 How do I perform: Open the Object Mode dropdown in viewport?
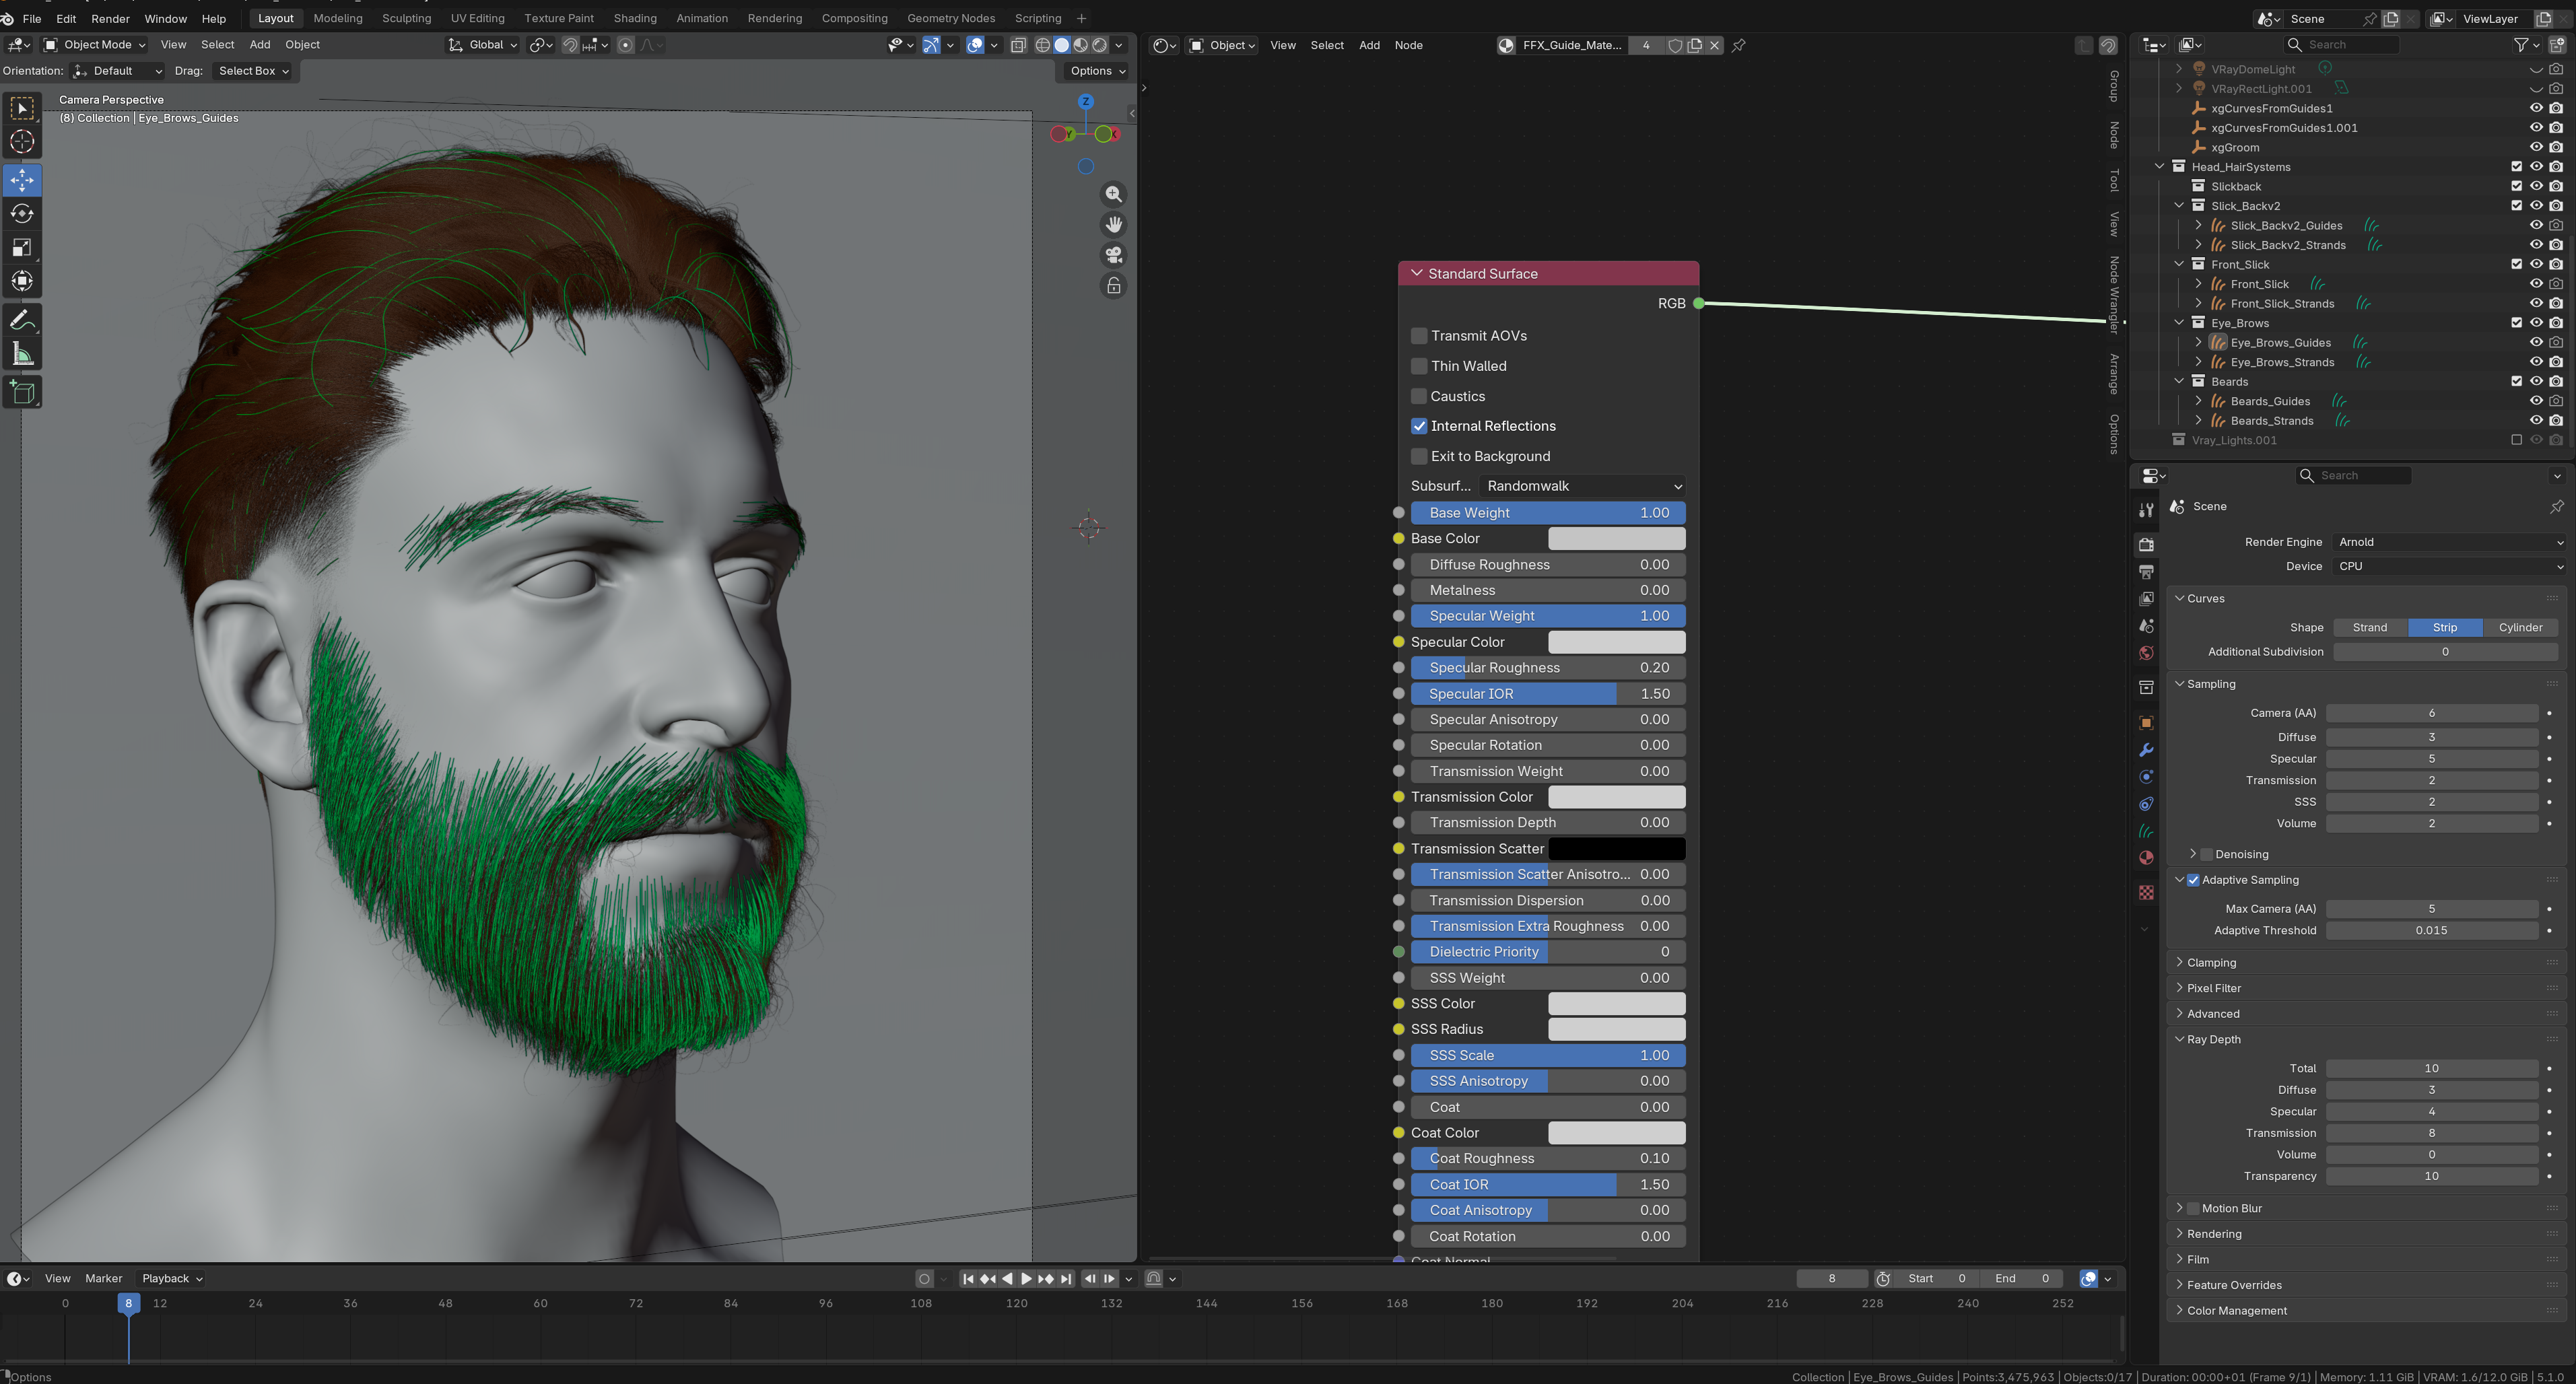95,45
